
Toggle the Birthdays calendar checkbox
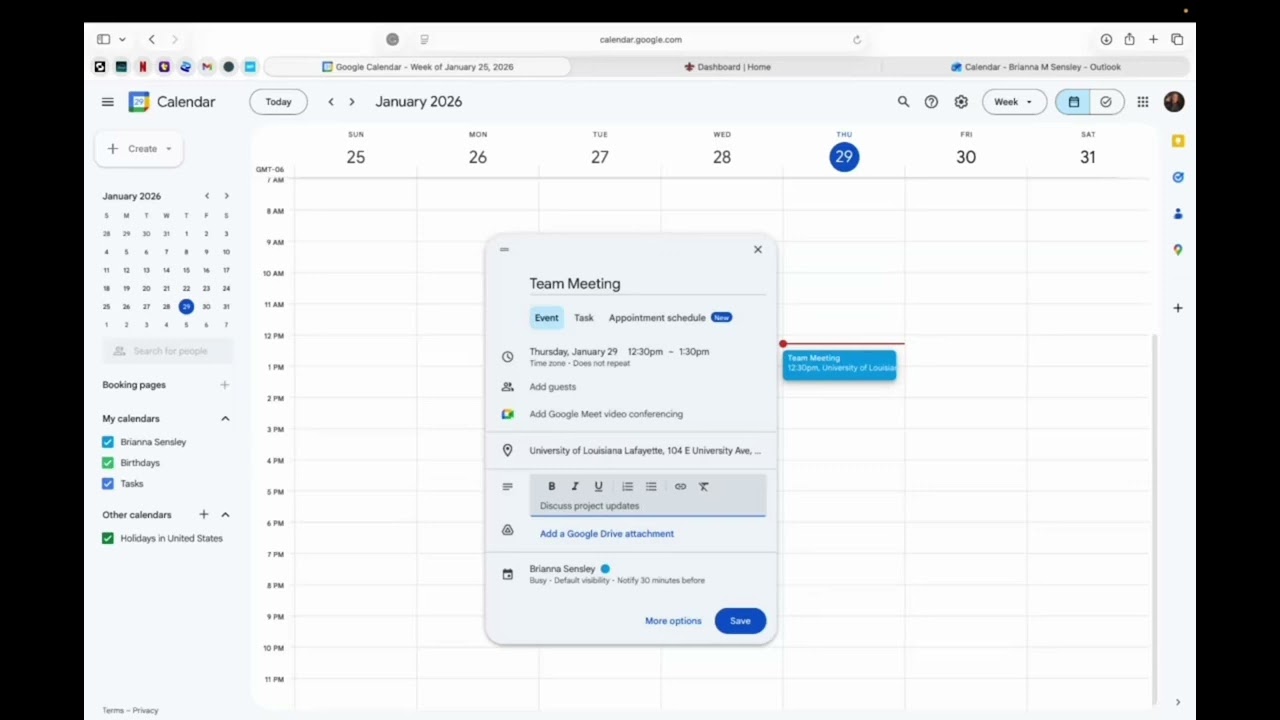point(108,463)
